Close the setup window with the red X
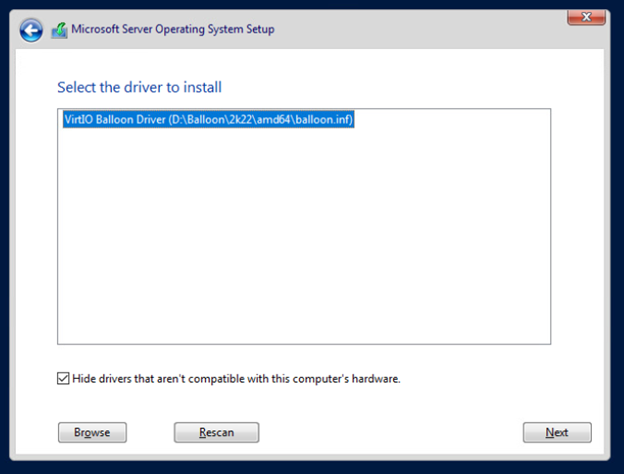Screen dimensions: 624x474 pos(586,17)
